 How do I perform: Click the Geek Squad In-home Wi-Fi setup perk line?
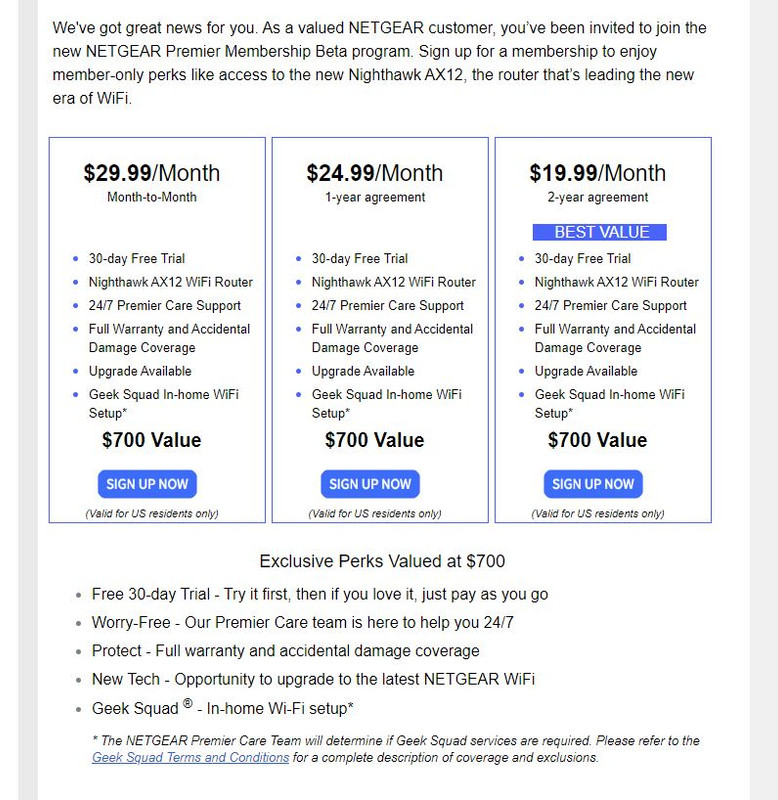(222, 708)
